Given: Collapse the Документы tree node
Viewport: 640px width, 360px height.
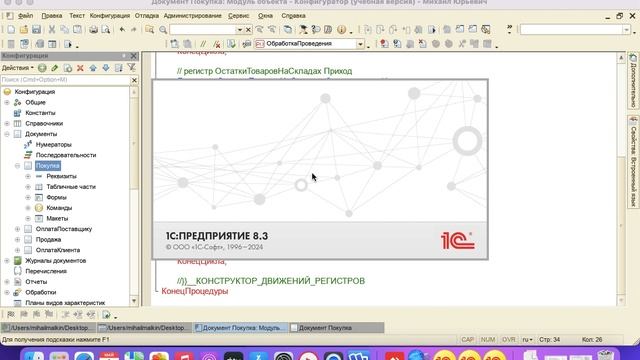Looking at the screenshot, I should [x=7, y=134].
